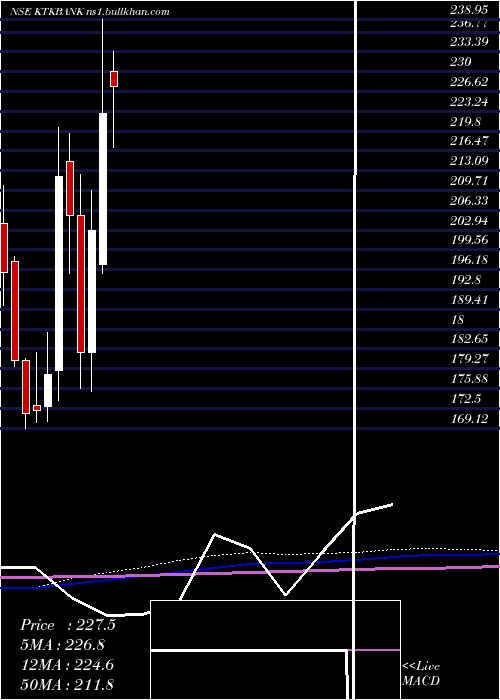Click the 216.47 price axis label
The width and height of the screenshot is (500, 700).
468,142
